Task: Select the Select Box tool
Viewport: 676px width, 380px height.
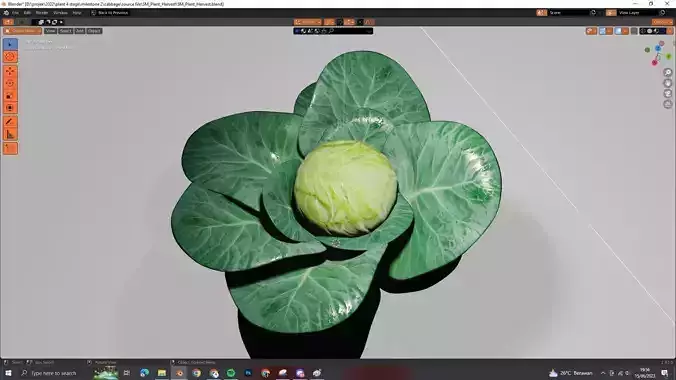Action: point(10,44)
